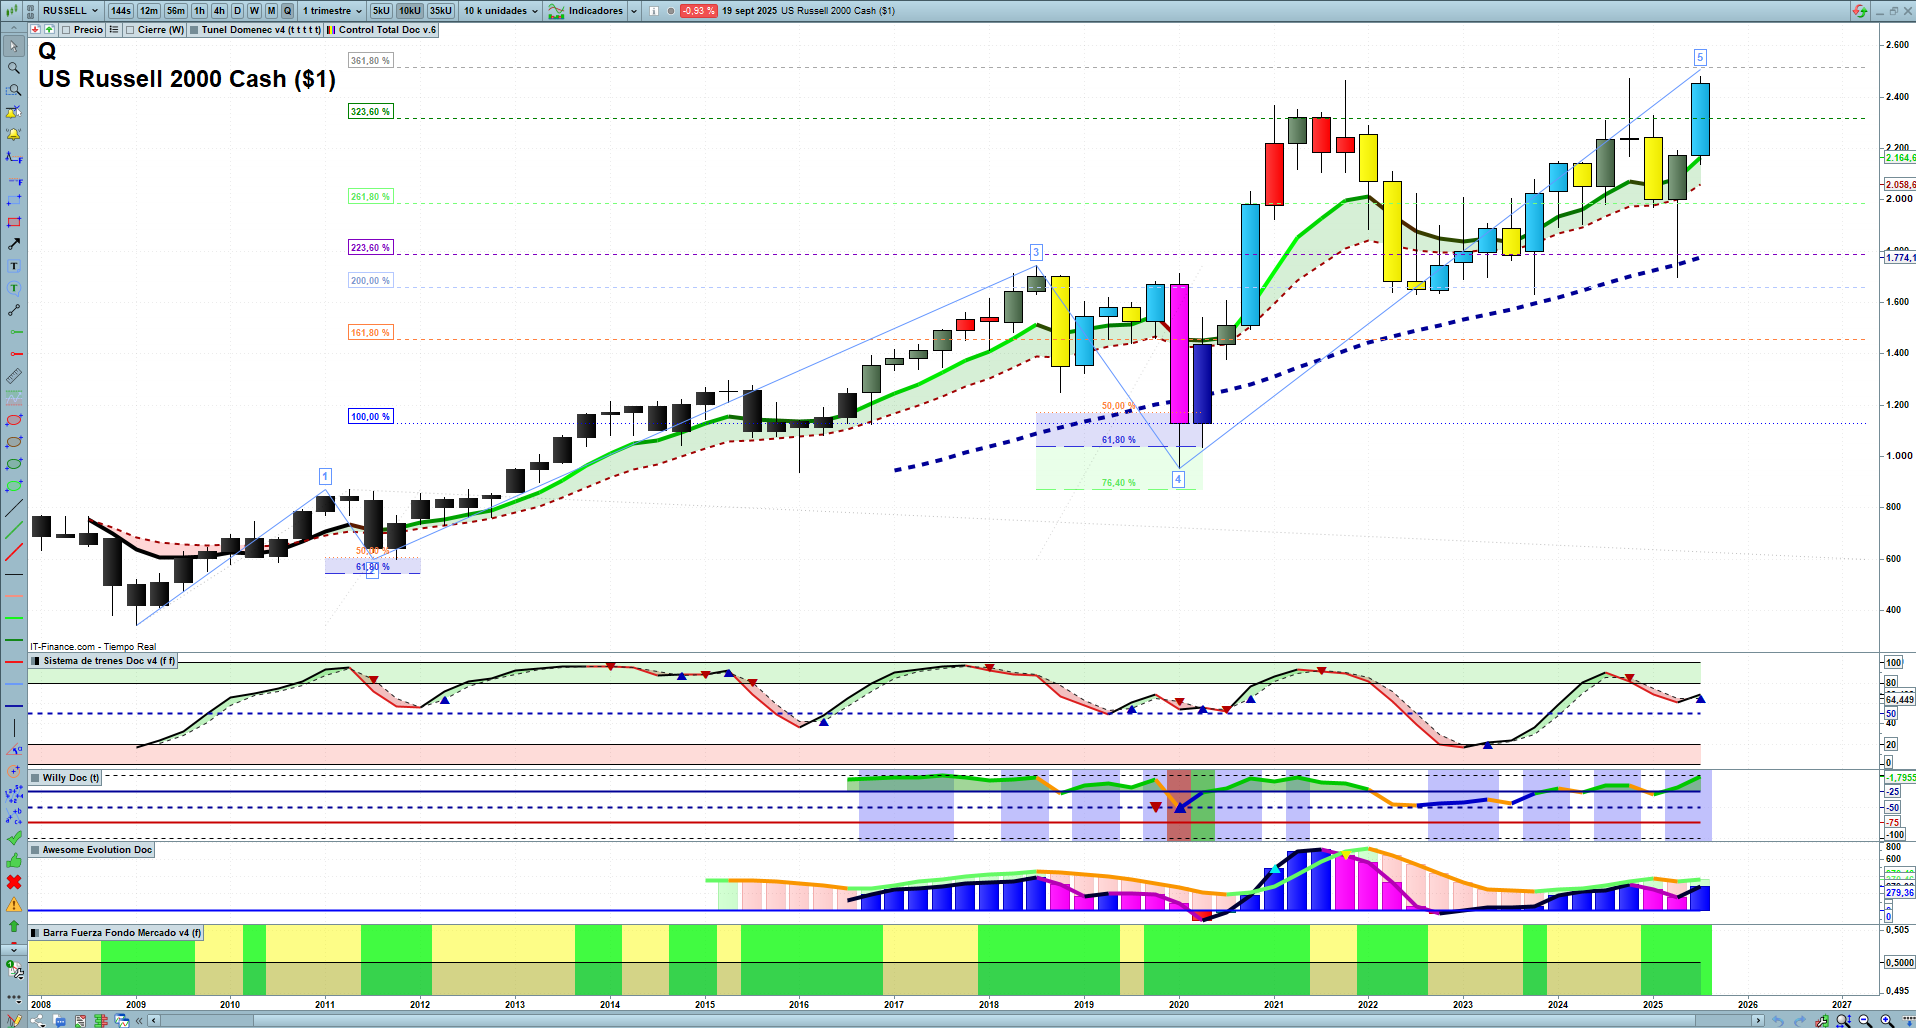Select the red diagonal line tool
The height and width of the screenshot is (1028, 1916).
[x=14, y=552]
